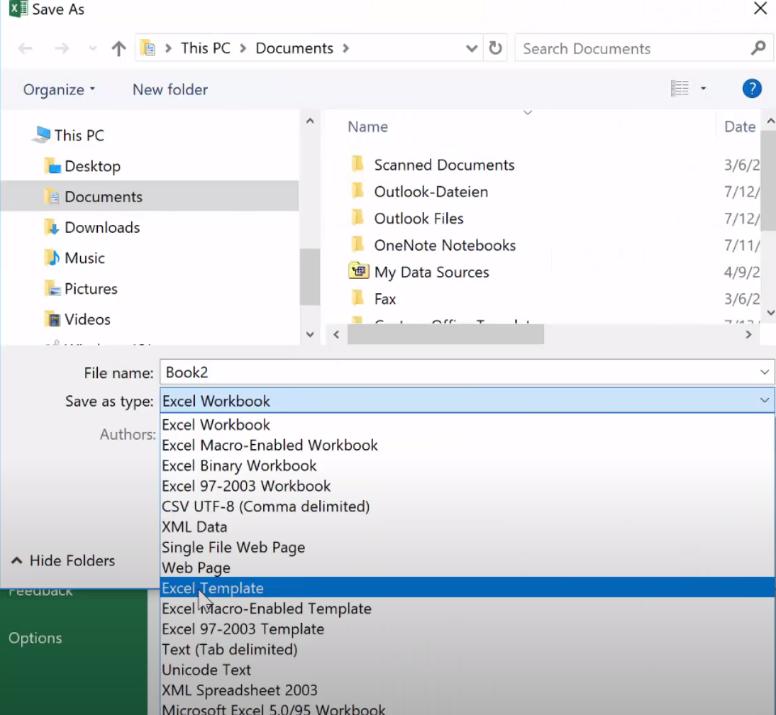Image resolution: width=776 pixels, height=715 pixels.
Task: Choose CSV UTF-8 (Comma delimited) type
Action: (x=467, y=507)
